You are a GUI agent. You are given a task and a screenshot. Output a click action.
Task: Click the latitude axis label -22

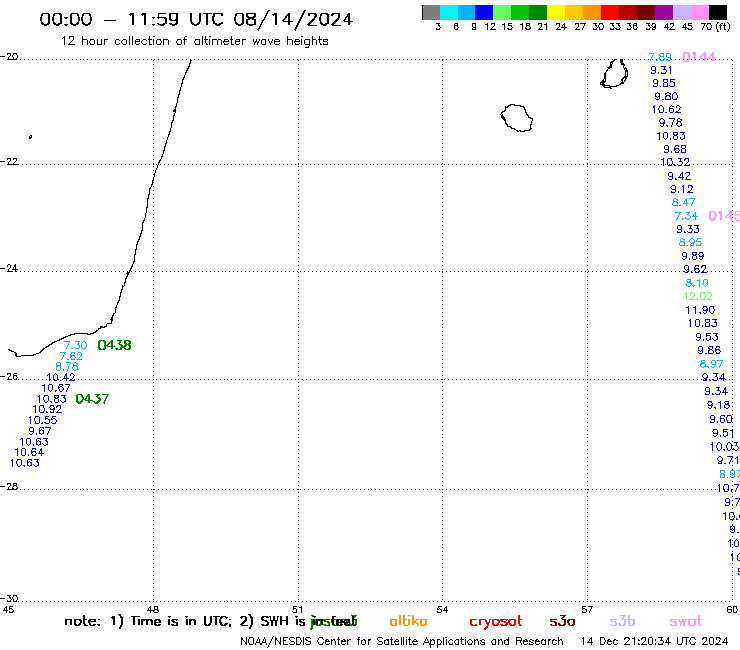pyautogui.click(x=9, y=161)
